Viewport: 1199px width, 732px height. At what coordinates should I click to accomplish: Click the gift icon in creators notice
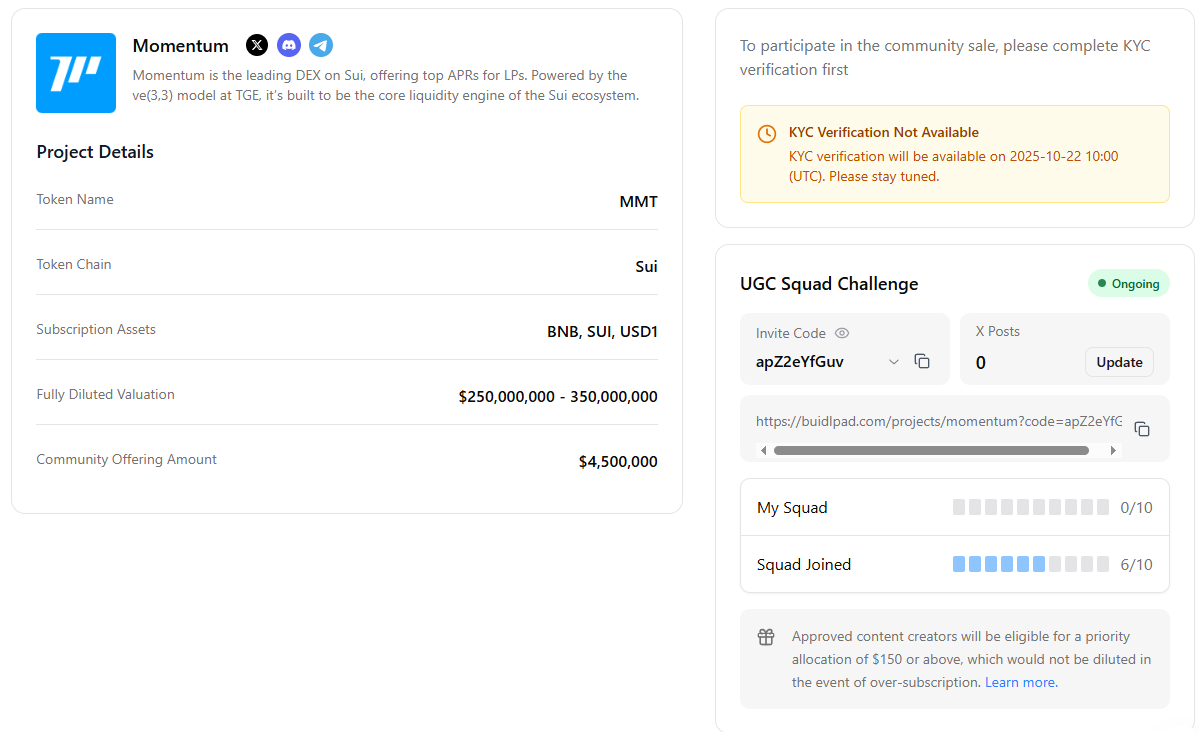point(766,636)
